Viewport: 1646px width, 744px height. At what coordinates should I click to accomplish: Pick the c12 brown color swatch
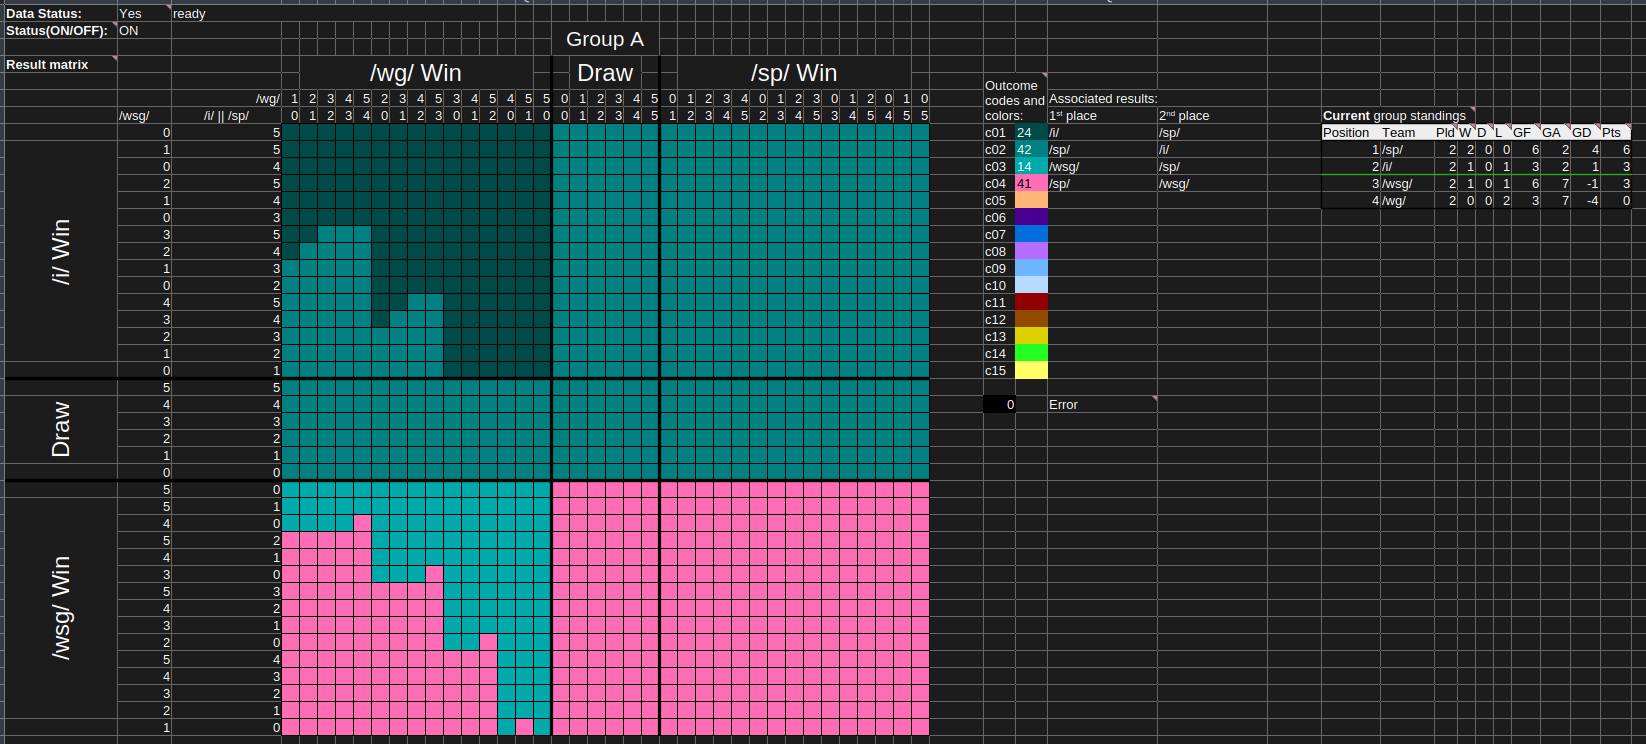[1031, 319]
